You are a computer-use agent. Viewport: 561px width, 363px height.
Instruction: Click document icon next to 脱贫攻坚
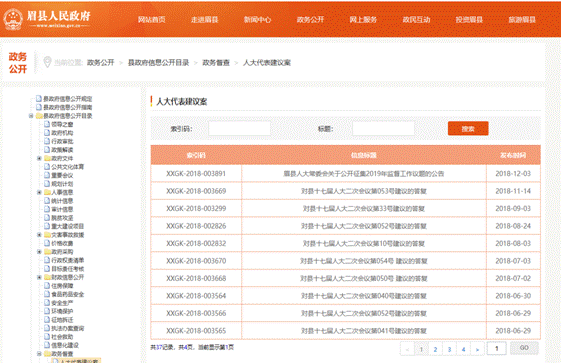click(47, 217)
